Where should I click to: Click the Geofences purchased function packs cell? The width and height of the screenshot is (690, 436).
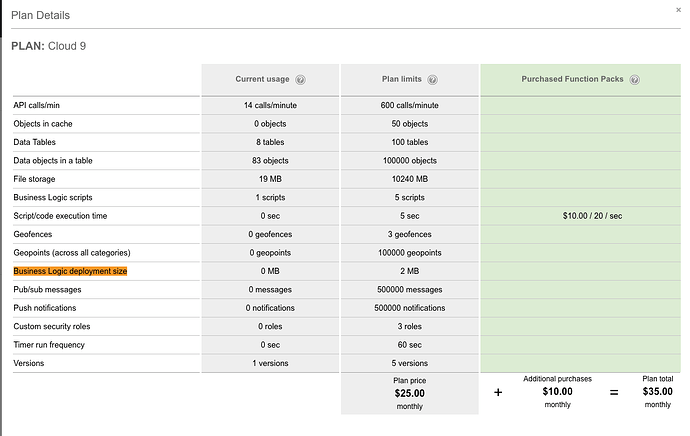pyautogui.click(x=578, y=234)
